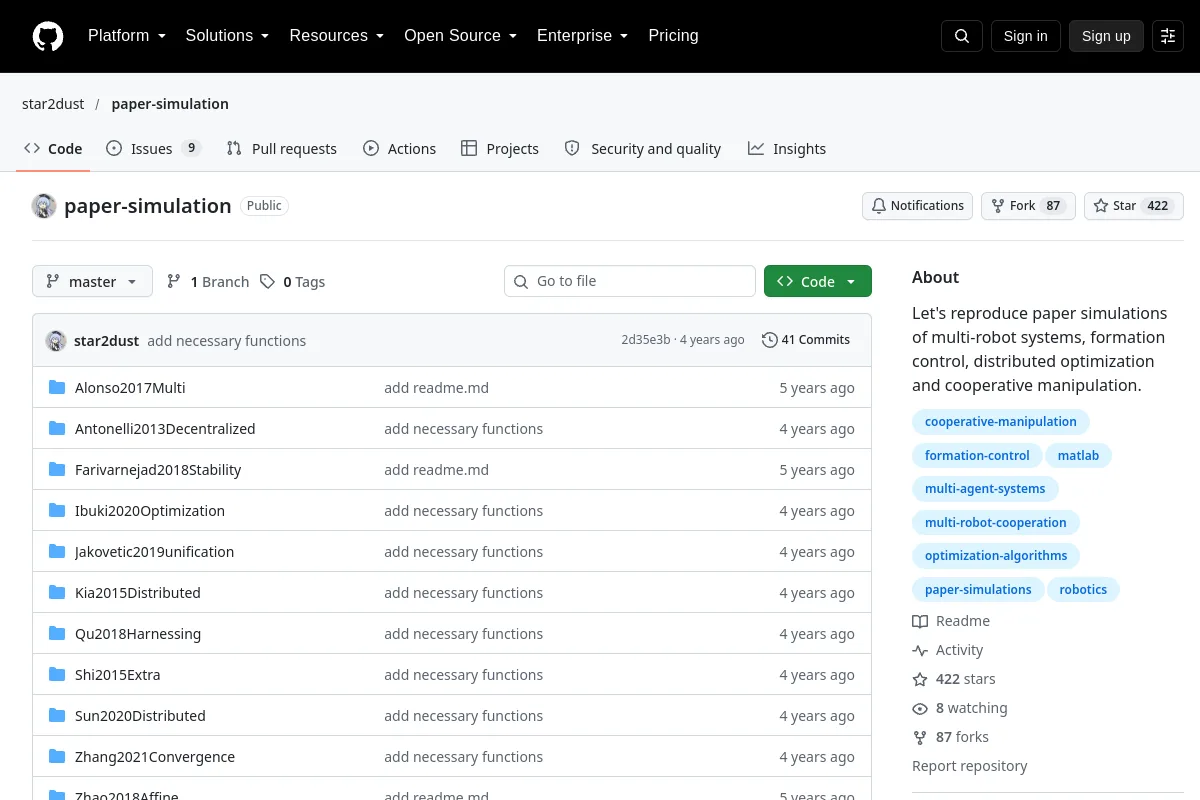Star the paper-simulation repository
Image resolution: width=1200 pixels, height=800 pixels.
click(1134, 206)
